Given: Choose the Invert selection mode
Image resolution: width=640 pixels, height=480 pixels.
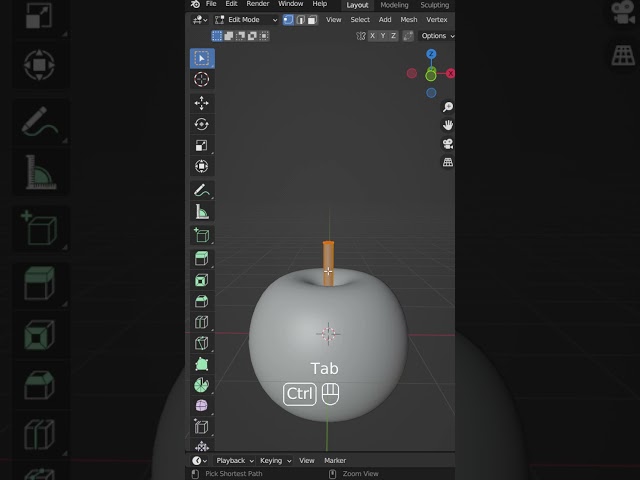Looking at the screenshot, I should tap(253, 36).
